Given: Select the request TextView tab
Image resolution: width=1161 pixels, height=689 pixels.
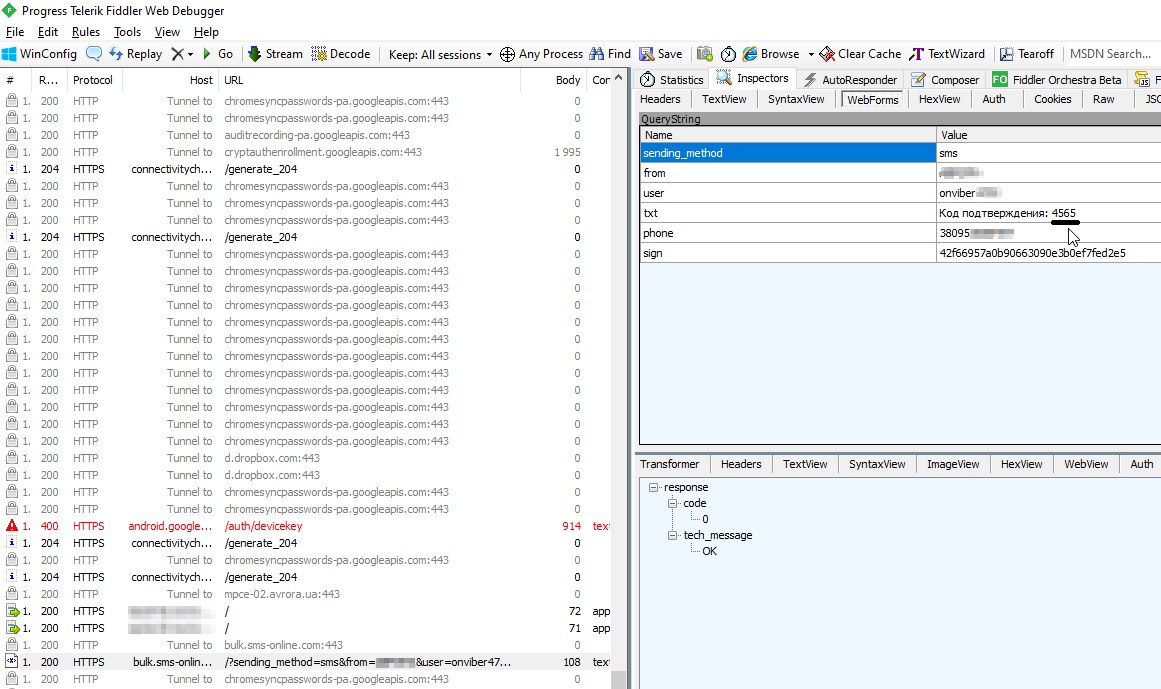Looking at the screenshot, I should tap(724, 99).
